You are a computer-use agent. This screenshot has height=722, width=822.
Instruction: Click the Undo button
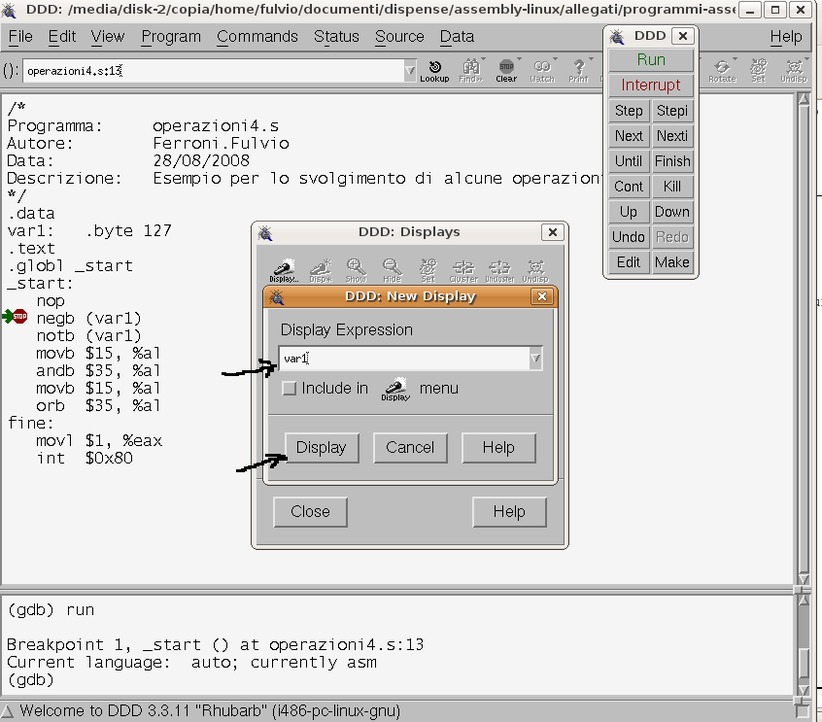point(629,237)
